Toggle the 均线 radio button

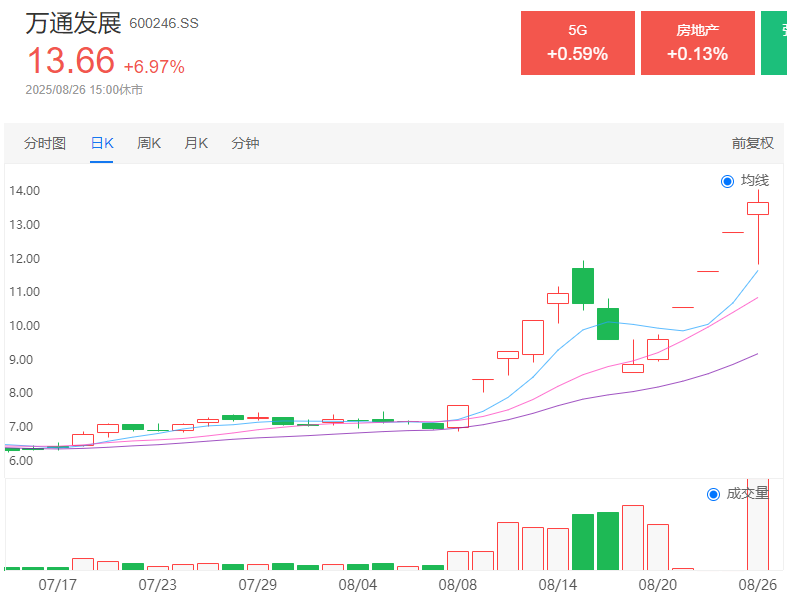[x=727, y=181]
